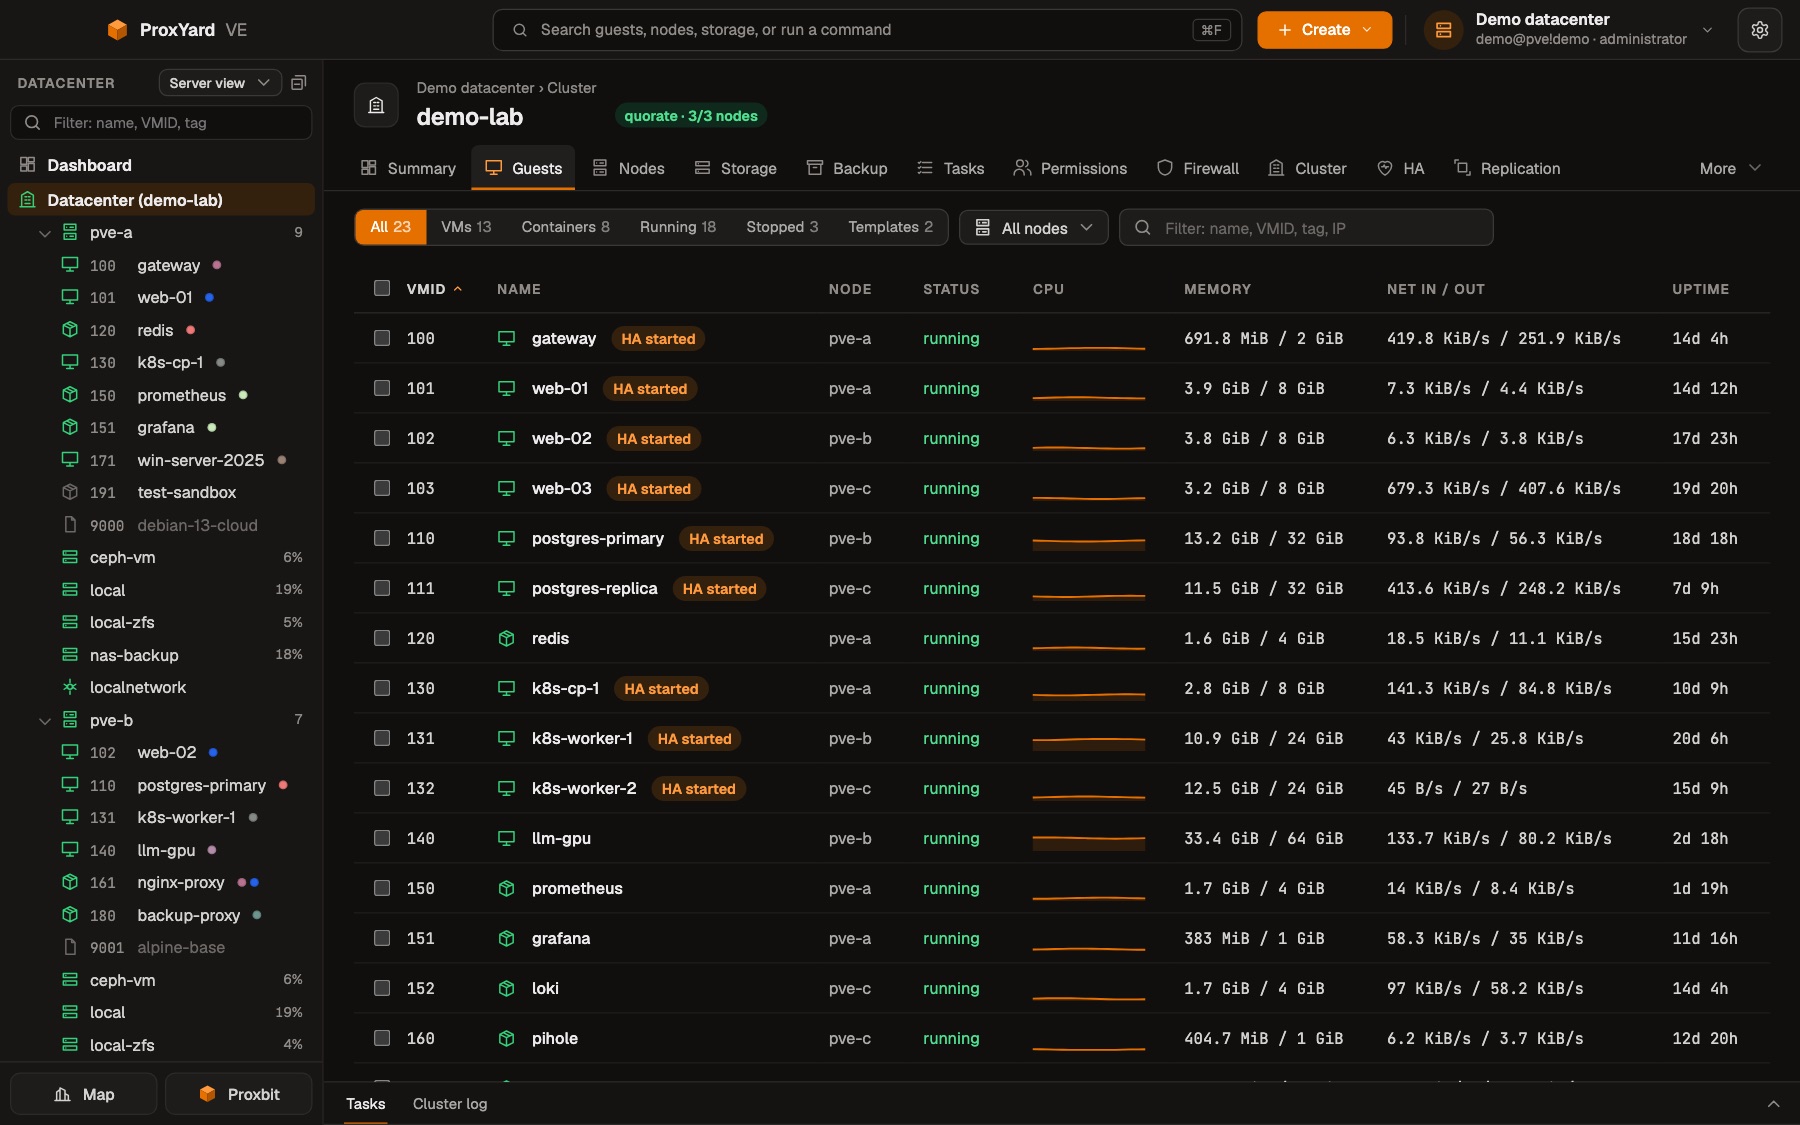
Task: Collapse the pve-b node tree
Action: (x=44, y=720)
